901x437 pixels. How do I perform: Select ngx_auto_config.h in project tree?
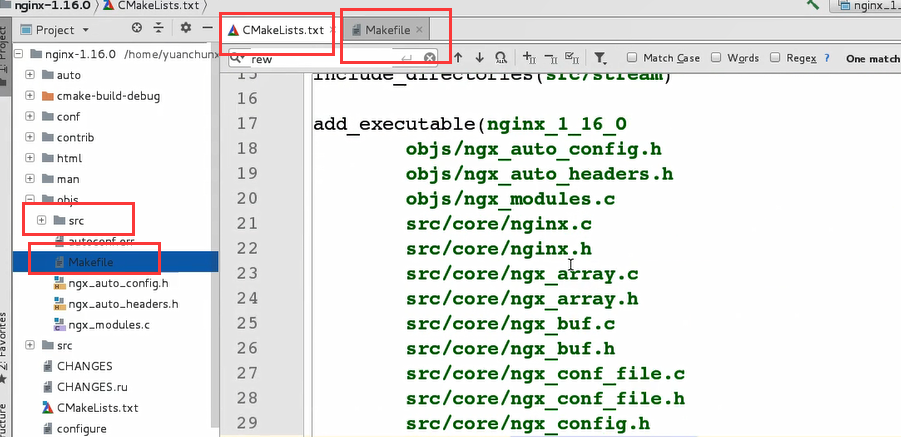pos(118,284)
